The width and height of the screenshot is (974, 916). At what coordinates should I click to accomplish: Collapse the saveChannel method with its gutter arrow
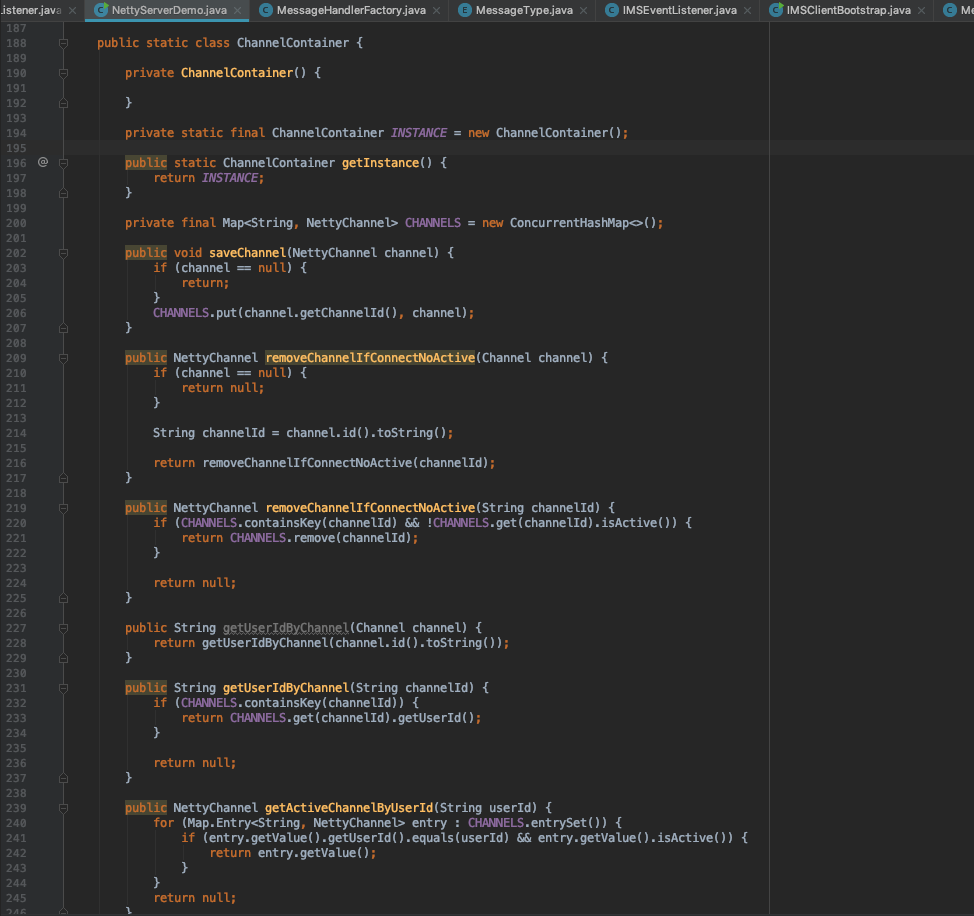(63, 253)
